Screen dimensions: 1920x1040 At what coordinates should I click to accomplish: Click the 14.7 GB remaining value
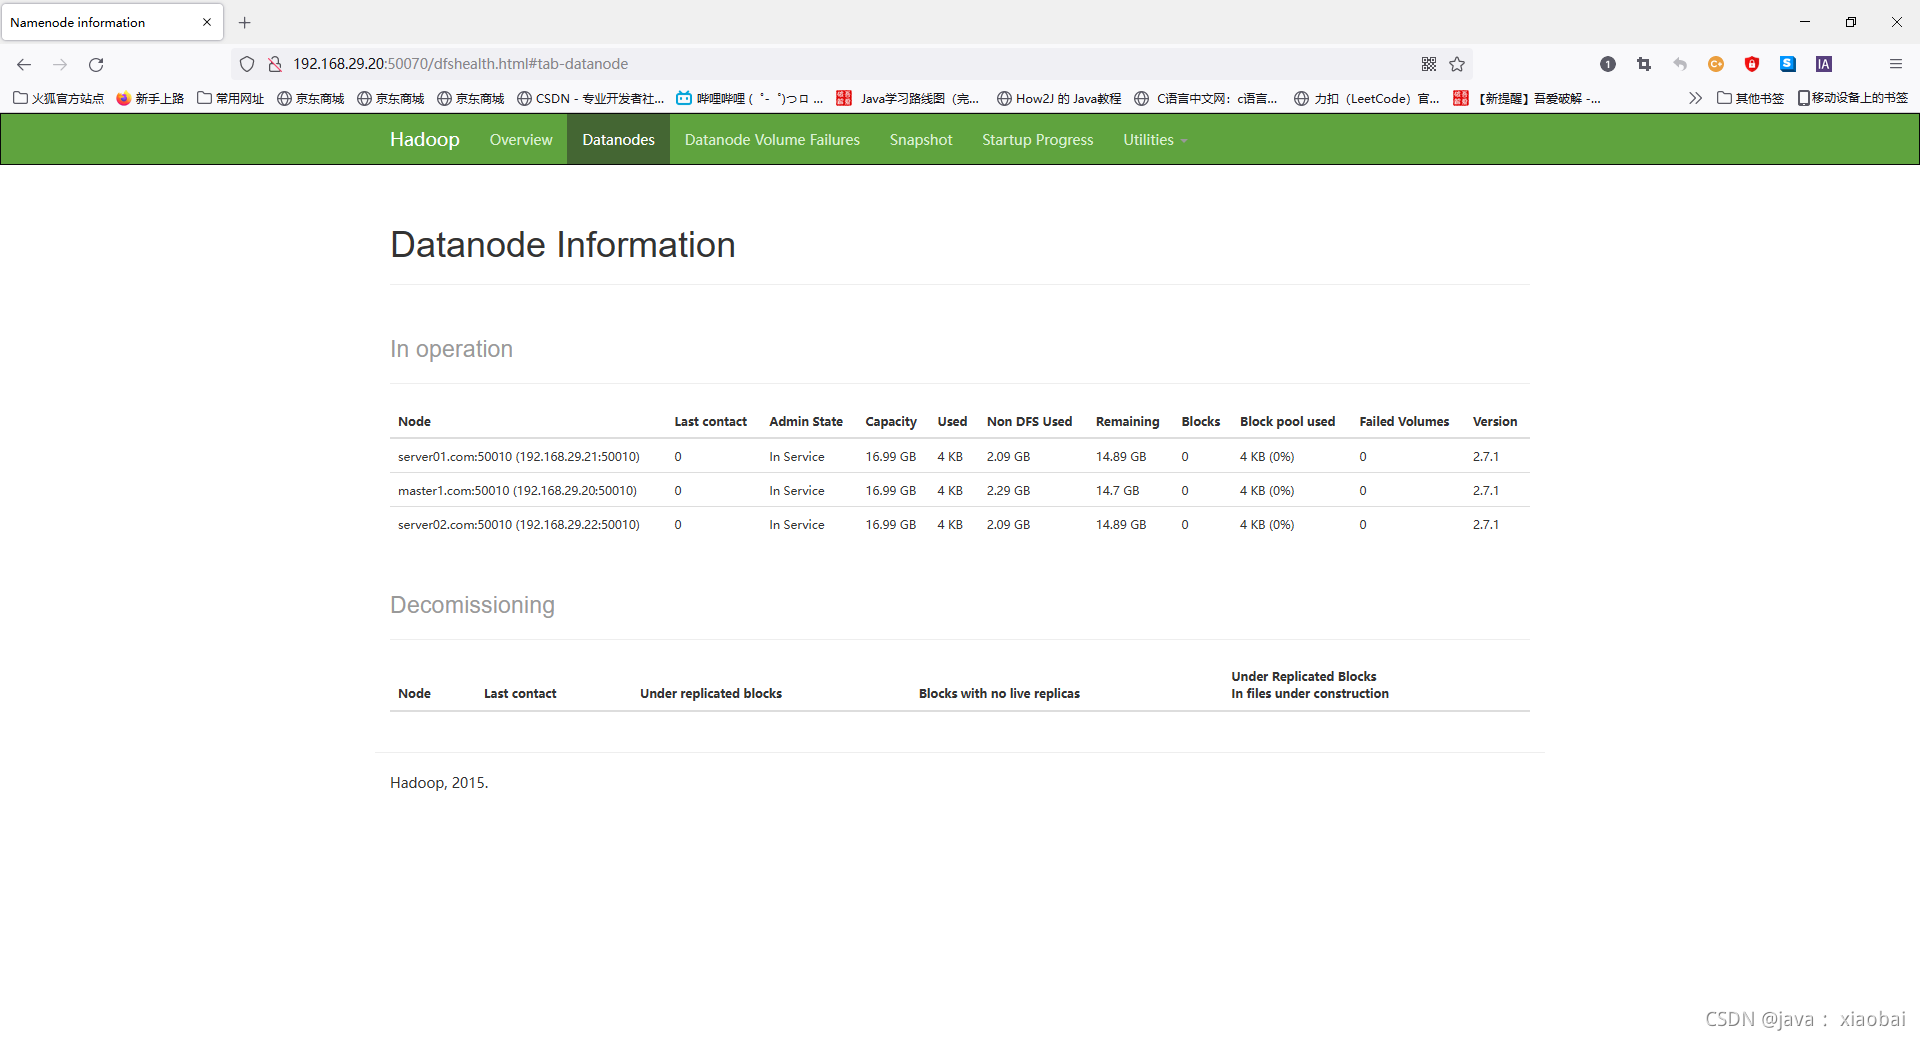point(1117,491)
